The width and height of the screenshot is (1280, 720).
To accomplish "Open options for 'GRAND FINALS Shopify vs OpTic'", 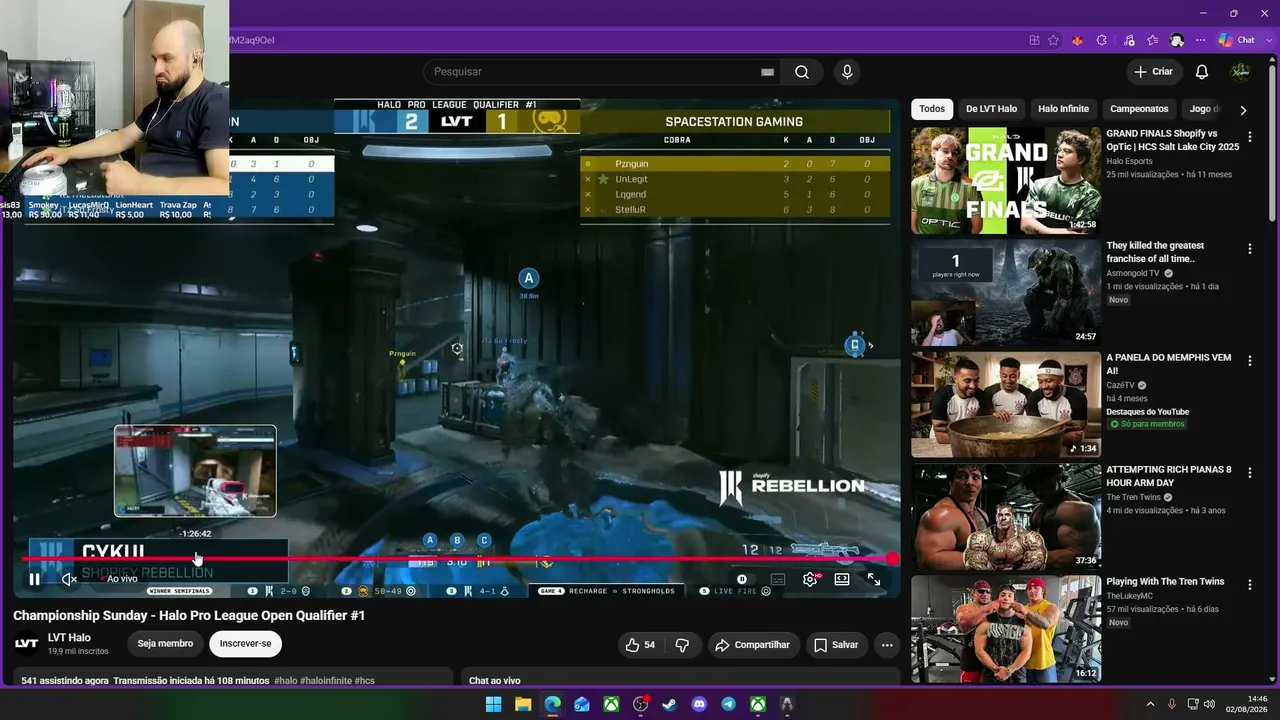I will 1249,137.
